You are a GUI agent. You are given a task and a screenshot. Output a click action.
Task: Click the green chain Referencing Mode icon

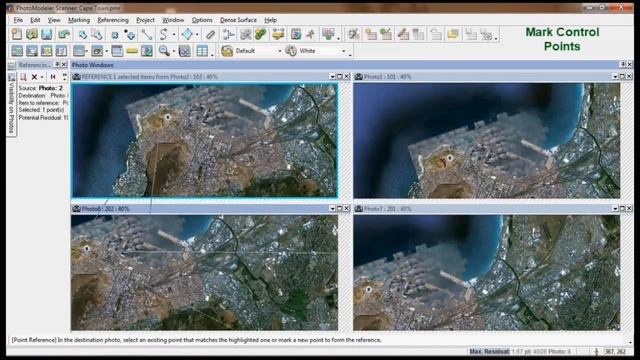click(x=261, y=34)
